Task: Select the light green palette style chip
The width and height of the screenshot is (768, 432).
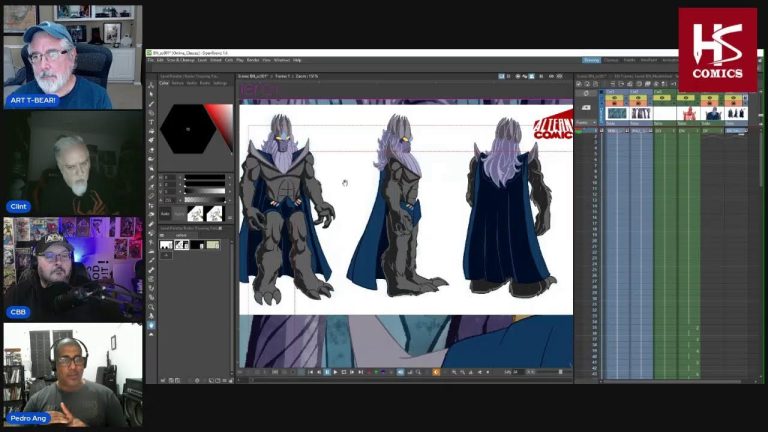Action: 212,244
